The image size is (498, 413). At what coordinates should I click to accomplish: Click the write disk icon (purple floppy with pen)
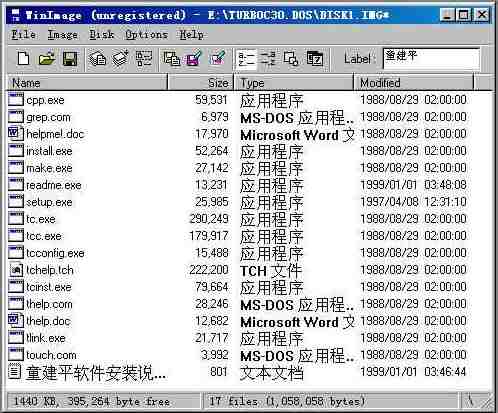pyautogui.click(x=194, y=59)
